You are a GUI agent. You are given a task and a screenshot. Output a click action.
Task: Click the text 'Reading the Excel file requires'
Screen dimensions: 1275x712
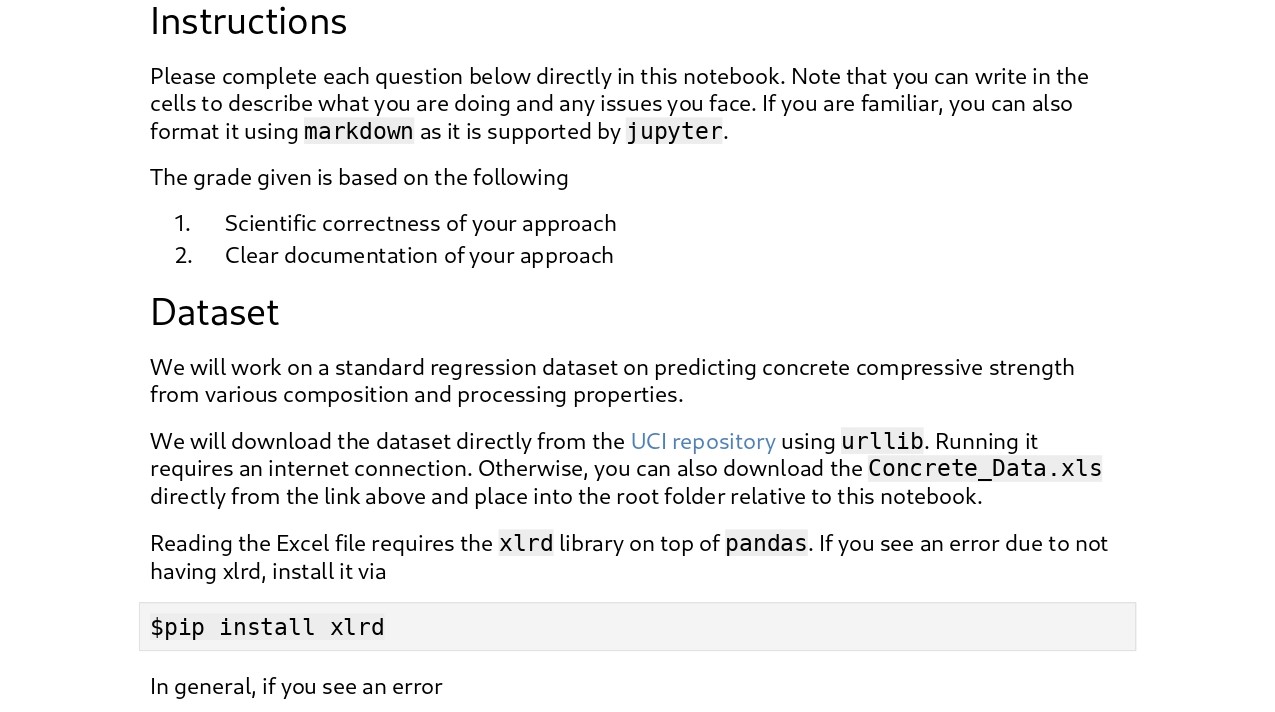(x=320, y=543)
